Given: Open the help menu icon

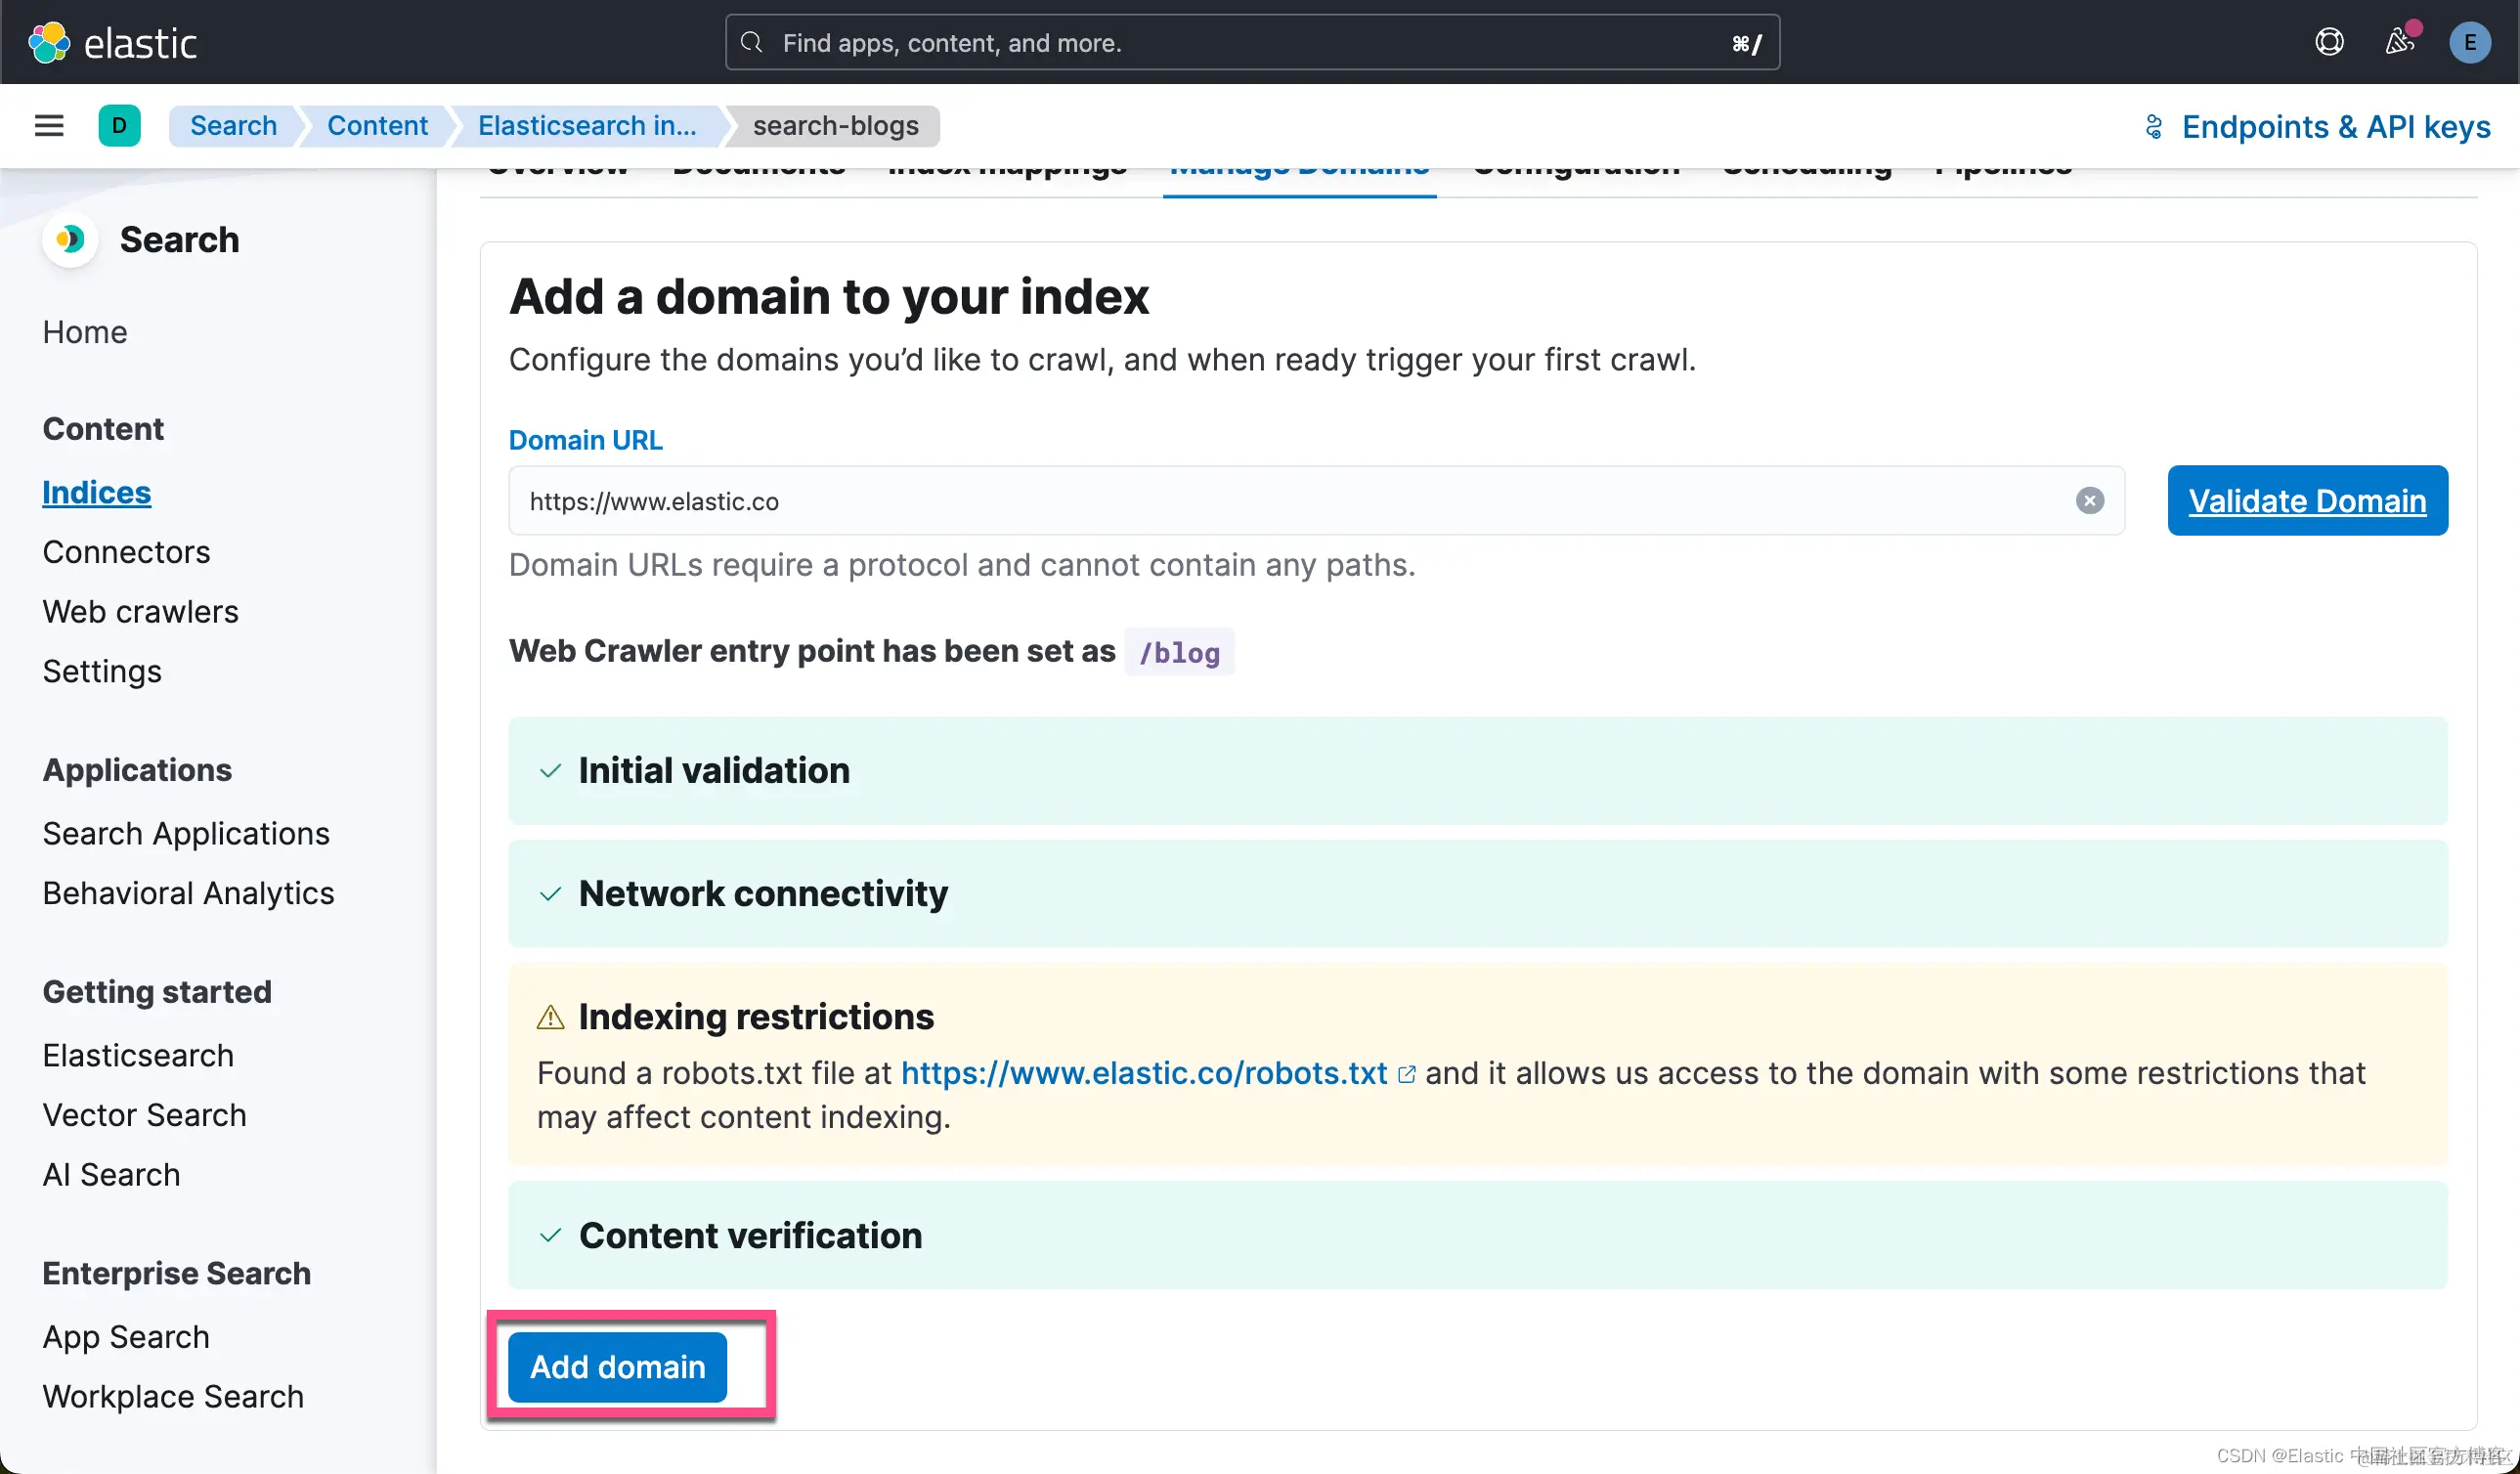Looking at the screenshot, I should coord(2329,42).
